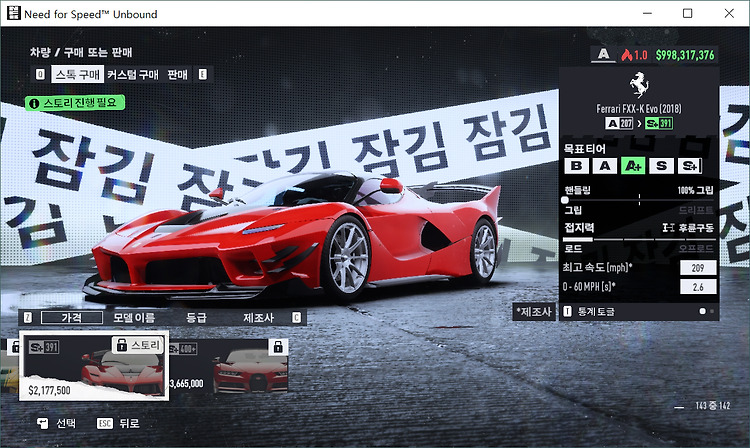Select the Bugatti car card with 400+ rating
Image resolution: width=750 pixels, height=448 pixels.
229,366
